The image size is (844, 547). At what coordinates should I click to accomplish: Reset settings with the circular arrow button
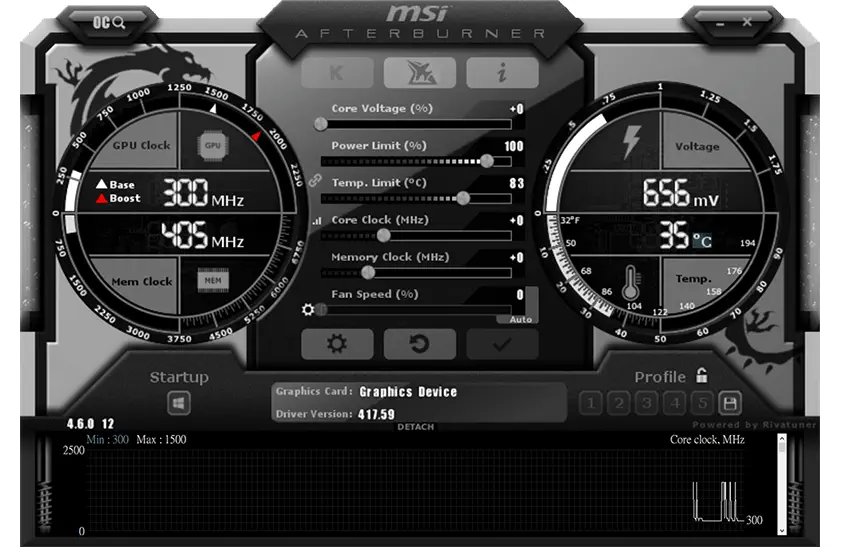coord(420,344)
